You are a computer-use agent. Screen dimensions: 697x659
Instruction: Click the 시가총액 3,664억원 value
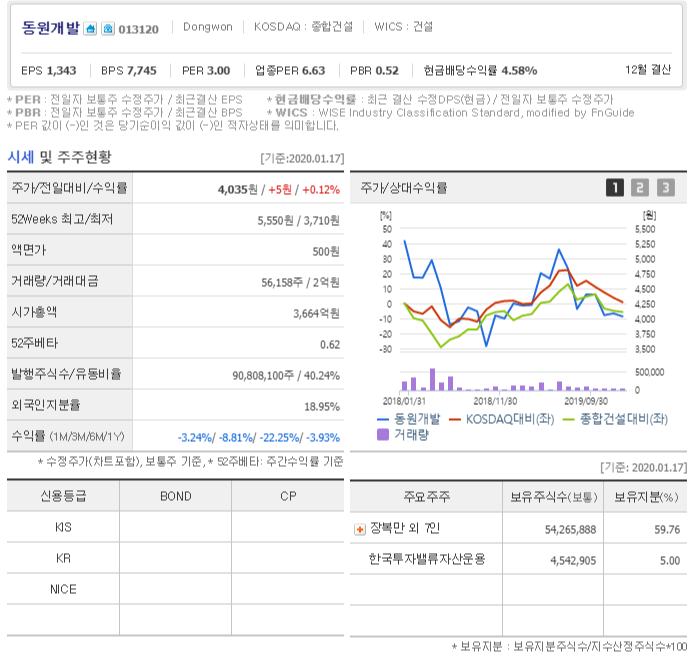pyautogui.click(x=316, y=314)
